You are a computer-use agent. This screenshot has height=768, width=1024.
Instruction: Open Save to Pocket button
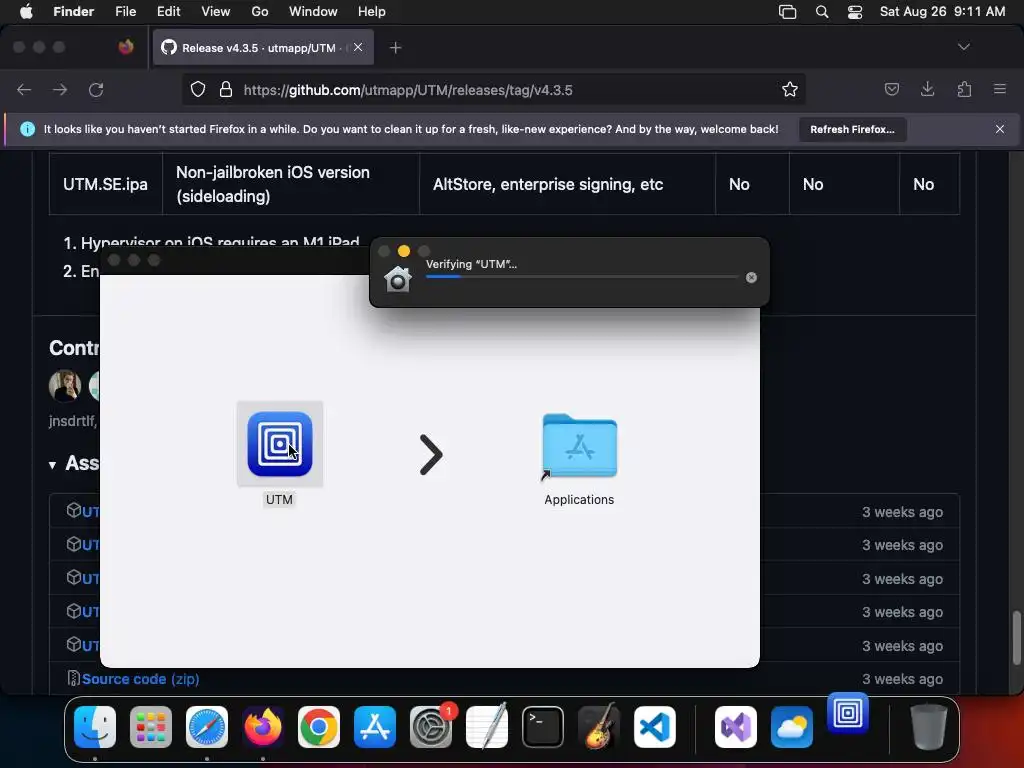(891, 89)
